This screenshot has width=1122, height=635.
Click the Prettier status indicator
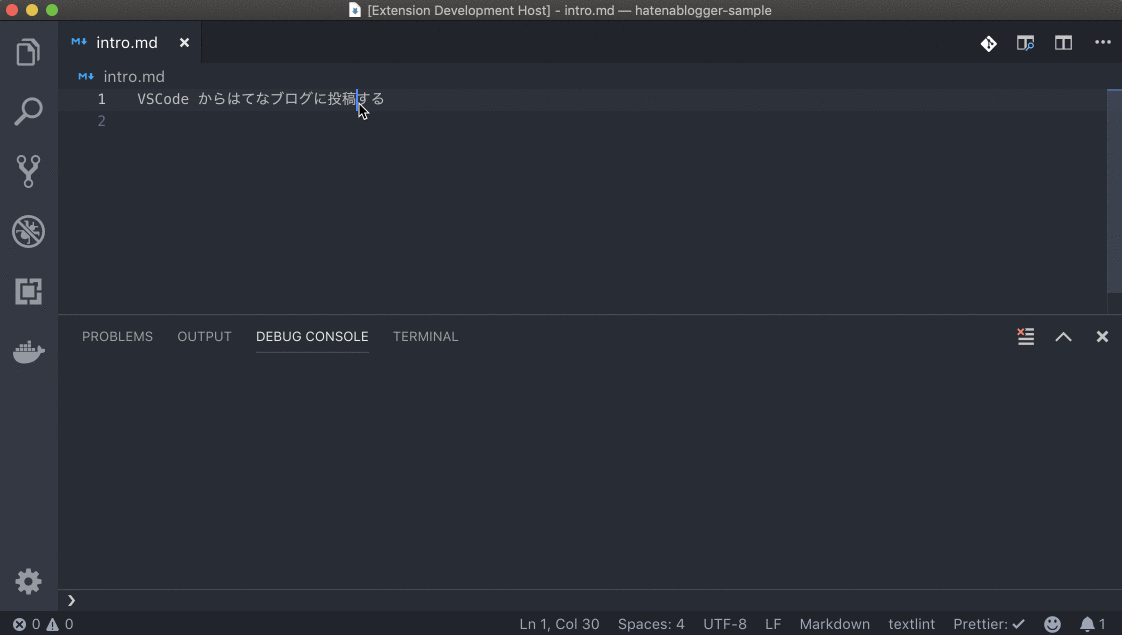point(989,624)
